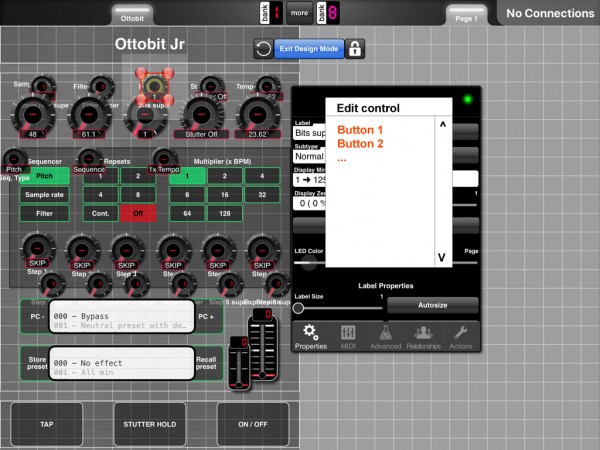Click the padlock unlock icon

pos(355,49)
